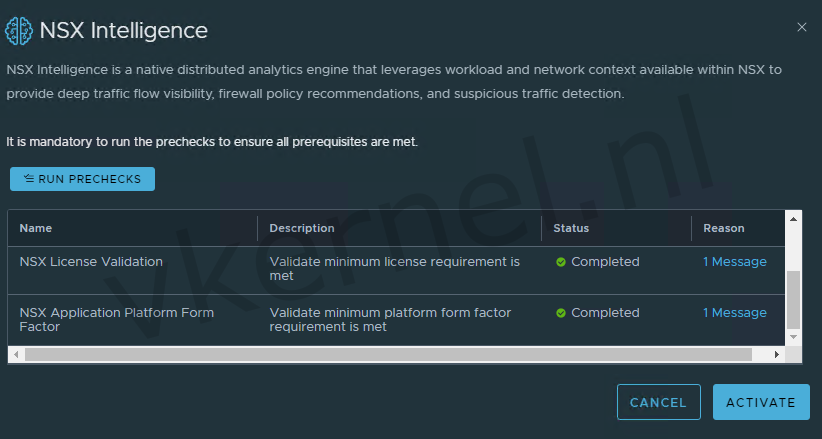Screen dimensions: 822x439
Task: Click the NSX Intelligence dialog title
Action: click(124, 30)
